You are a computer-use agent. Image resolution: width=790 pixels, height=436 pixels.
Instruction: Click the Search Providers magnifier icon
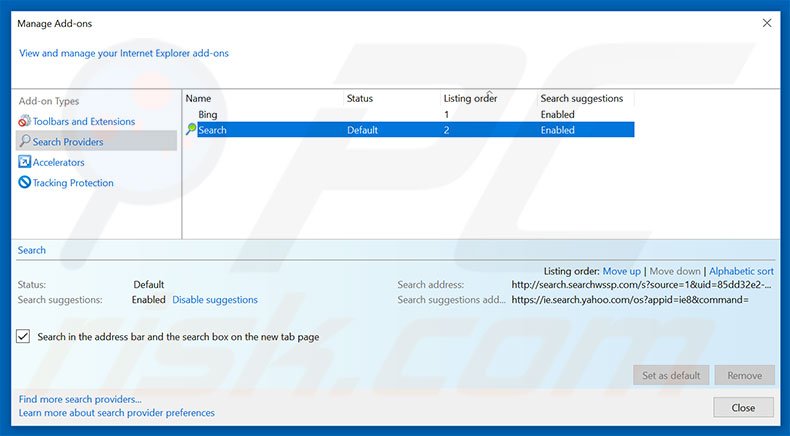pos(25,141)
